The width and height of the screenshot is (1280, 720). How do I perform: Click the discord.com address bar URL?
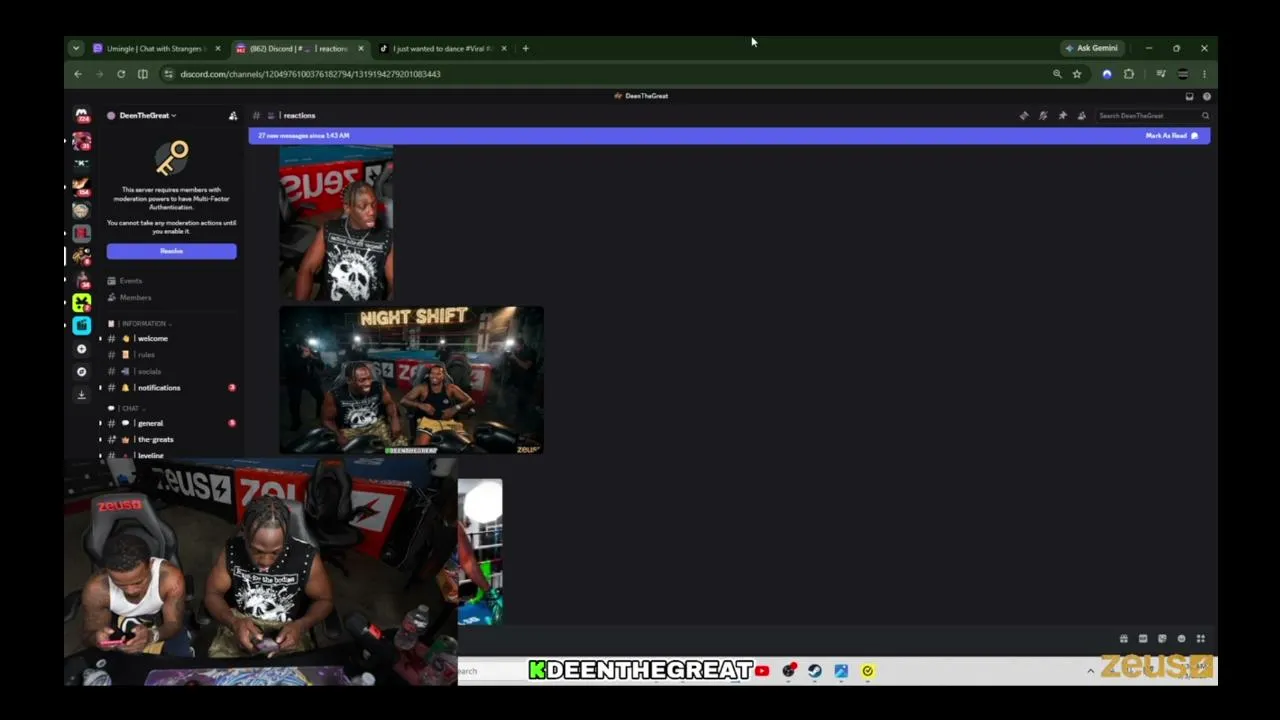(310, 74)
